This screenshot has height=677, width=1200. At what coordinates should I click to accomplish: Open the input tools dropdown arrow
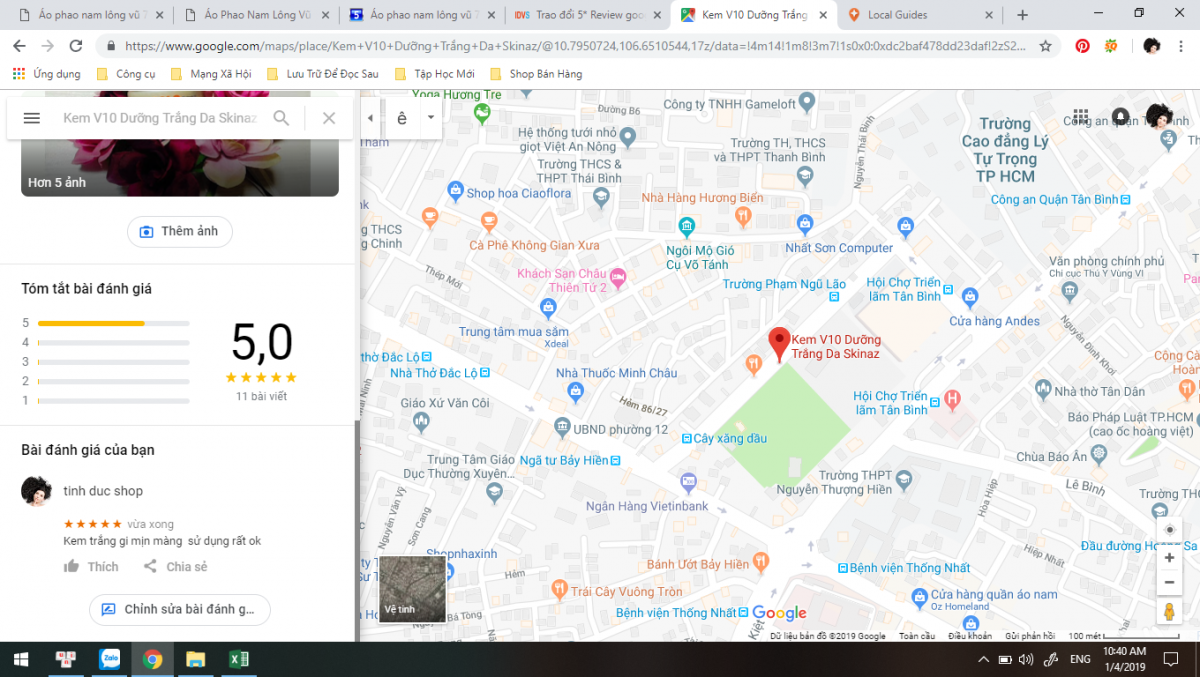pyautogui.click(x=431, y=118)
